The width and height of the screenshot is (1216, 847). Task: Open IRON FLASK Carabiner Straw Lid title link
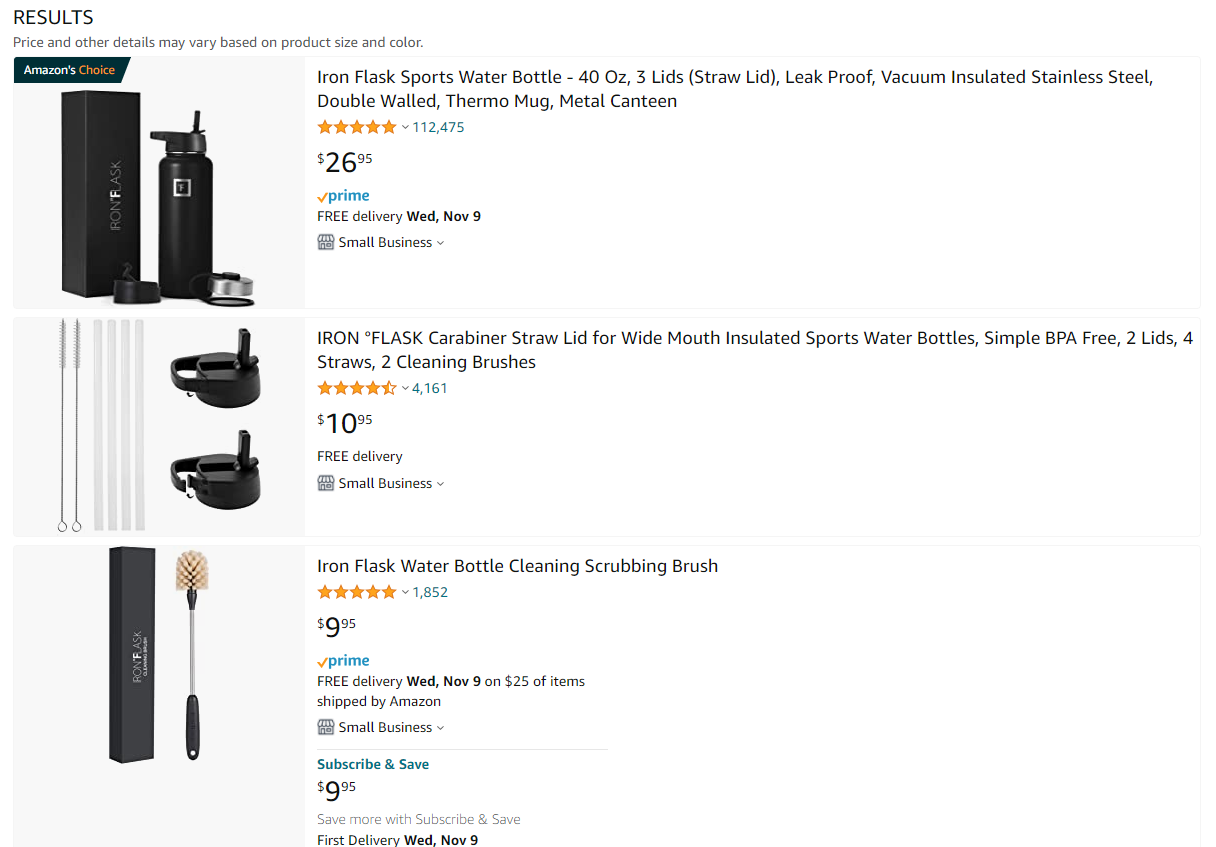tap(755, 350)
